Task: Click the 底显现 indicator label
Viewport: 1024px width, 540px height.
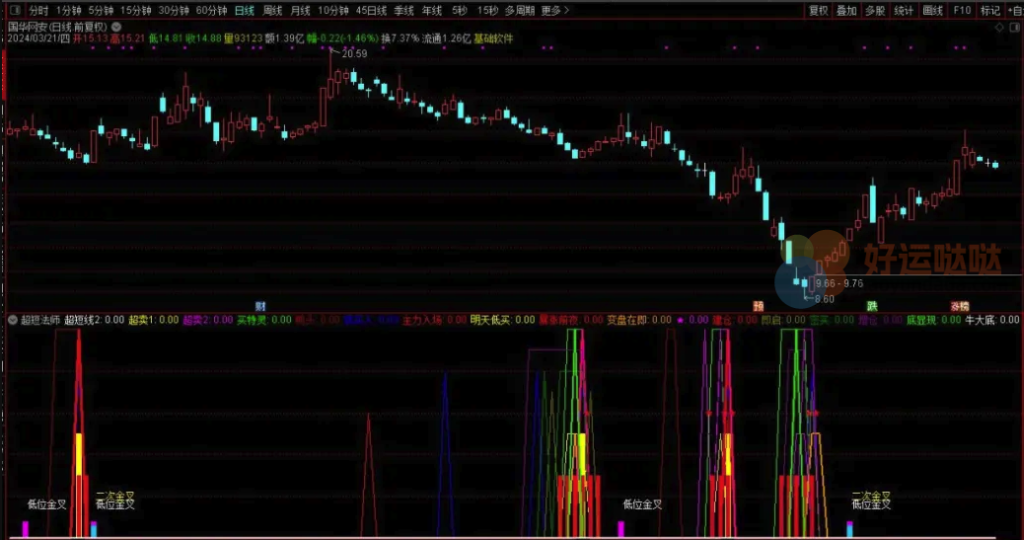Action: [933, 320]
